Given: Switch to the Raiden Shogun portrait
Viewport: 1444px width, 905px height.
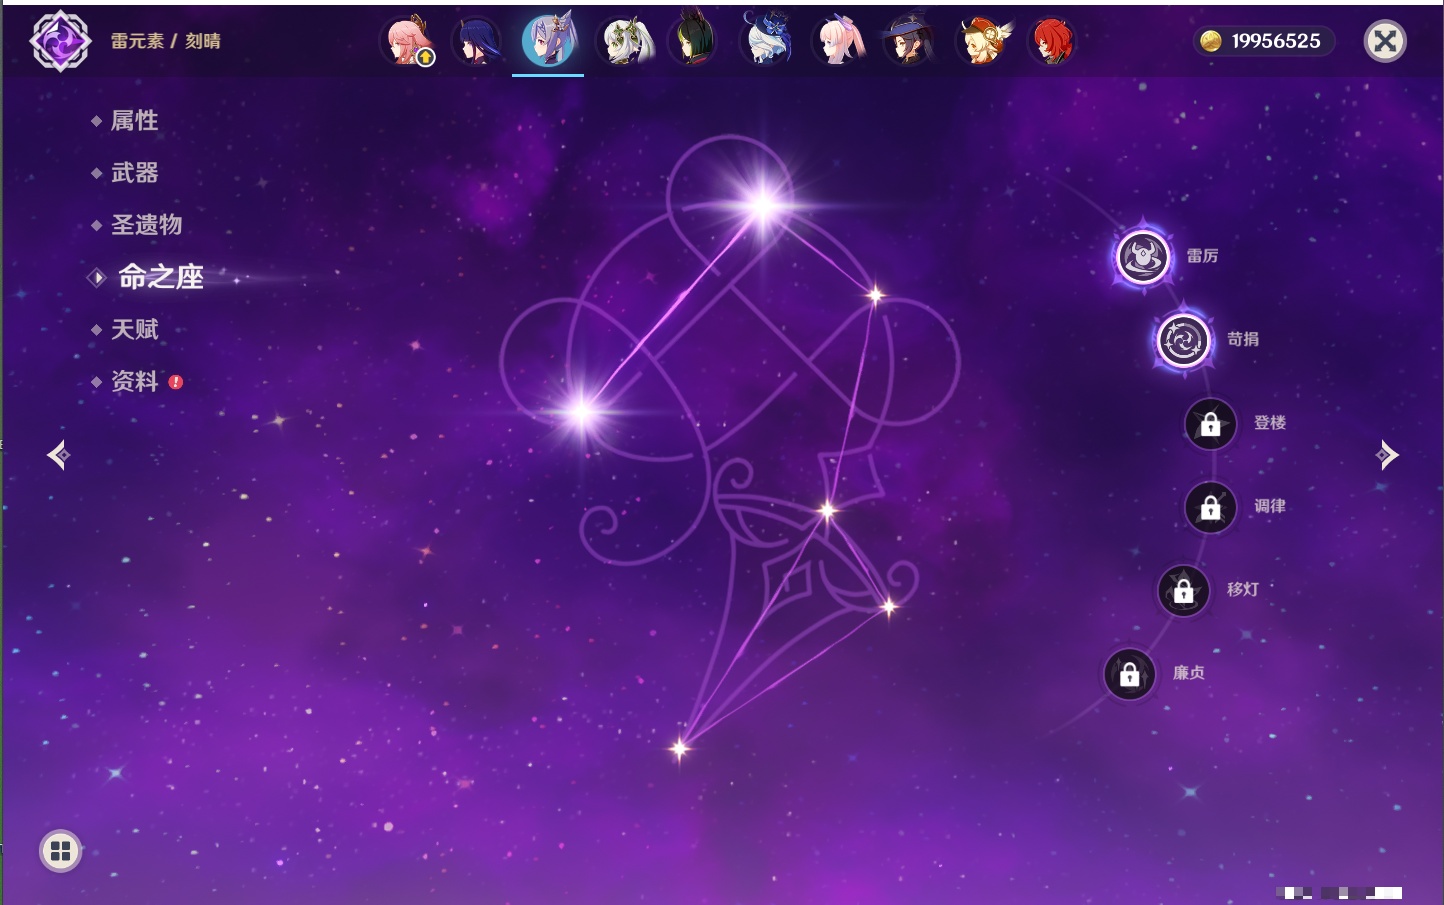Looking at the screenshot, I should pyautogui.click(x=476, y=41).
